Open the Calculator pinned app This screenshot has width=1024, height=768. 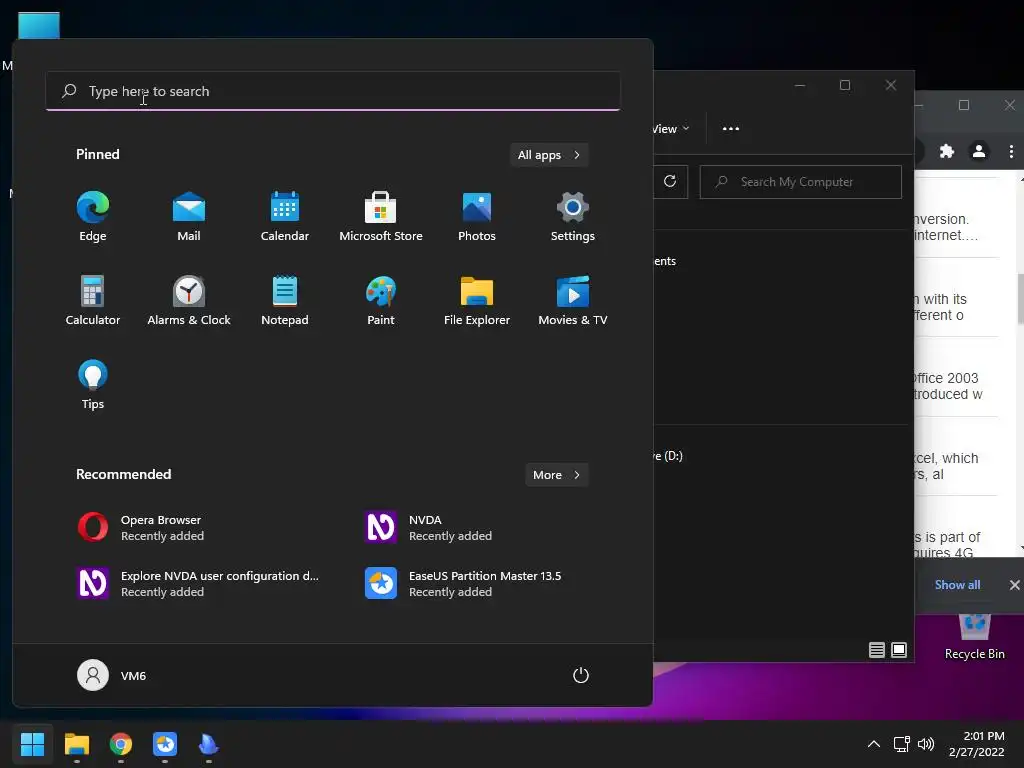pyautogui.click(x=93, y=300)
